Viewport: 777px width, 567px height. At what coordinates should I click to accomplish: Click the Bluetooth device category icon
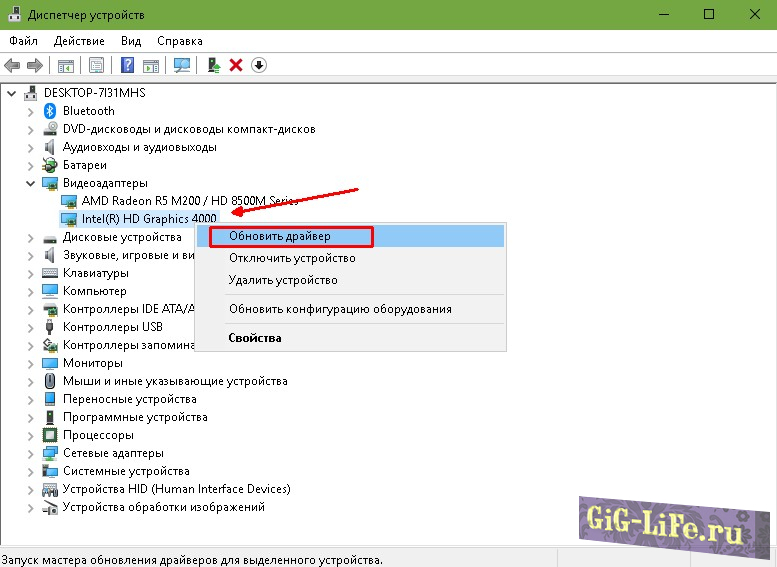(51, 111)
